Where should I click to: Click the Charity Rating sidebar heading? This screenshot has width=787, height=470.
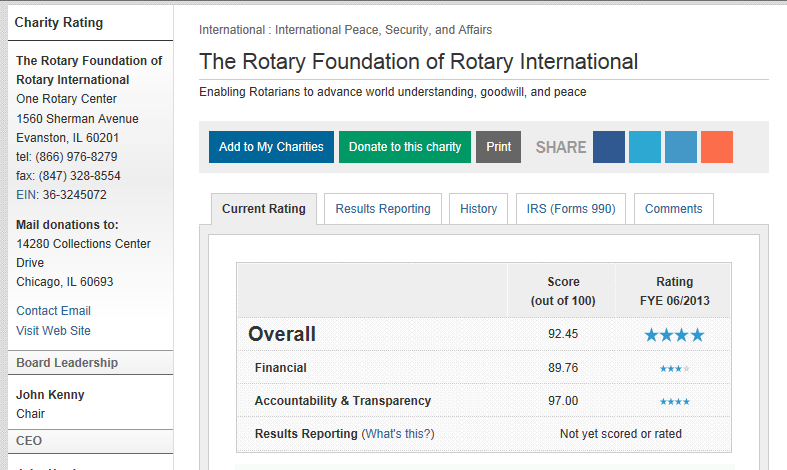[x=59, y=23]
